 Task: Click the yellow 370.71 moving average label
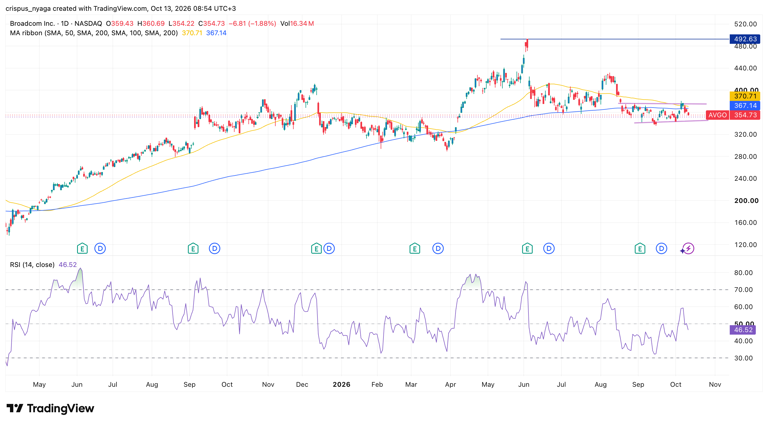point(744,96)
